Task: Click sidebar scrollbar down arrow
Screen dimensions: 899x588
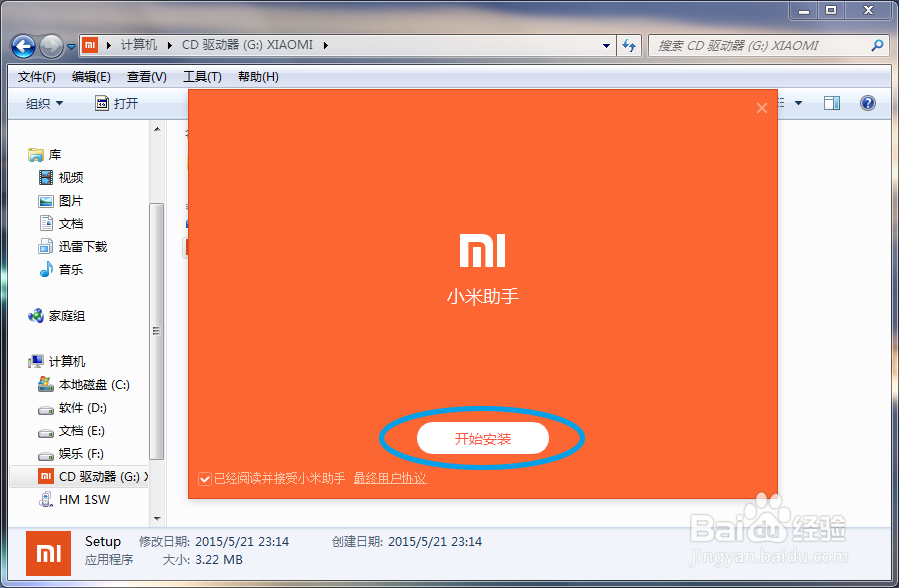Action: [x=157, y=519]
